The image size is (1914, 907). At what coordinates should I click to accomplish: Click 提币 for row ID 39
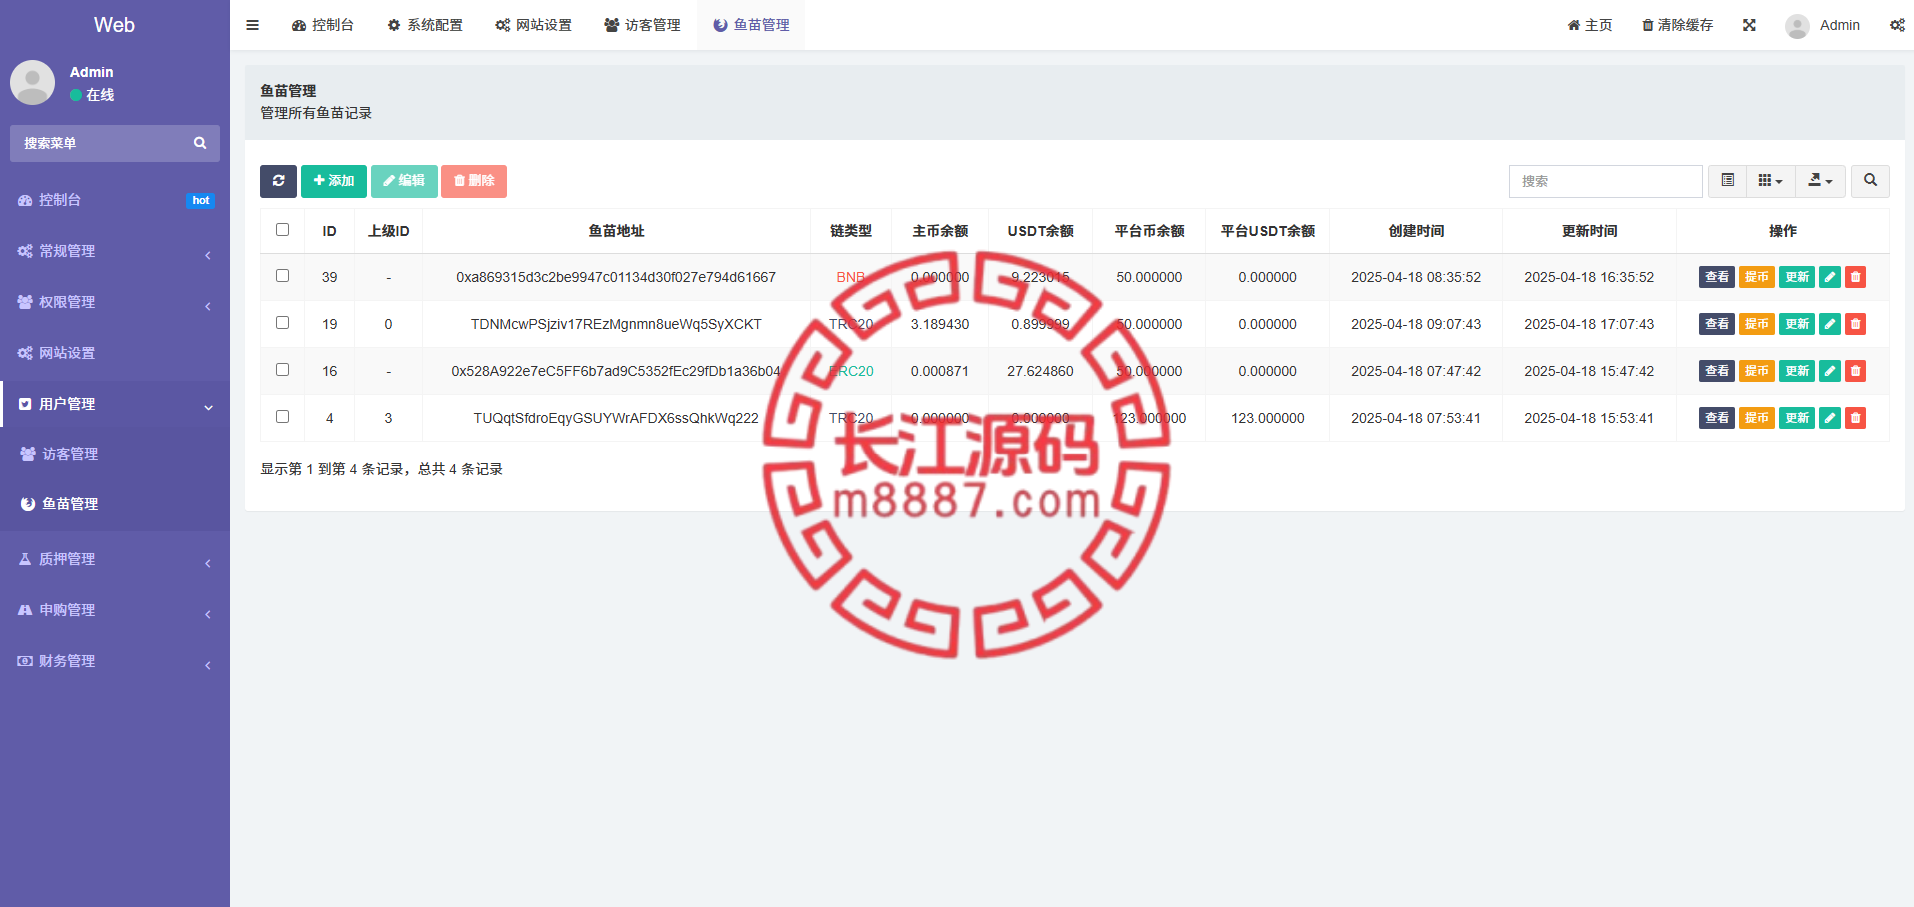pyautogui.click(x=1757, y=277)
